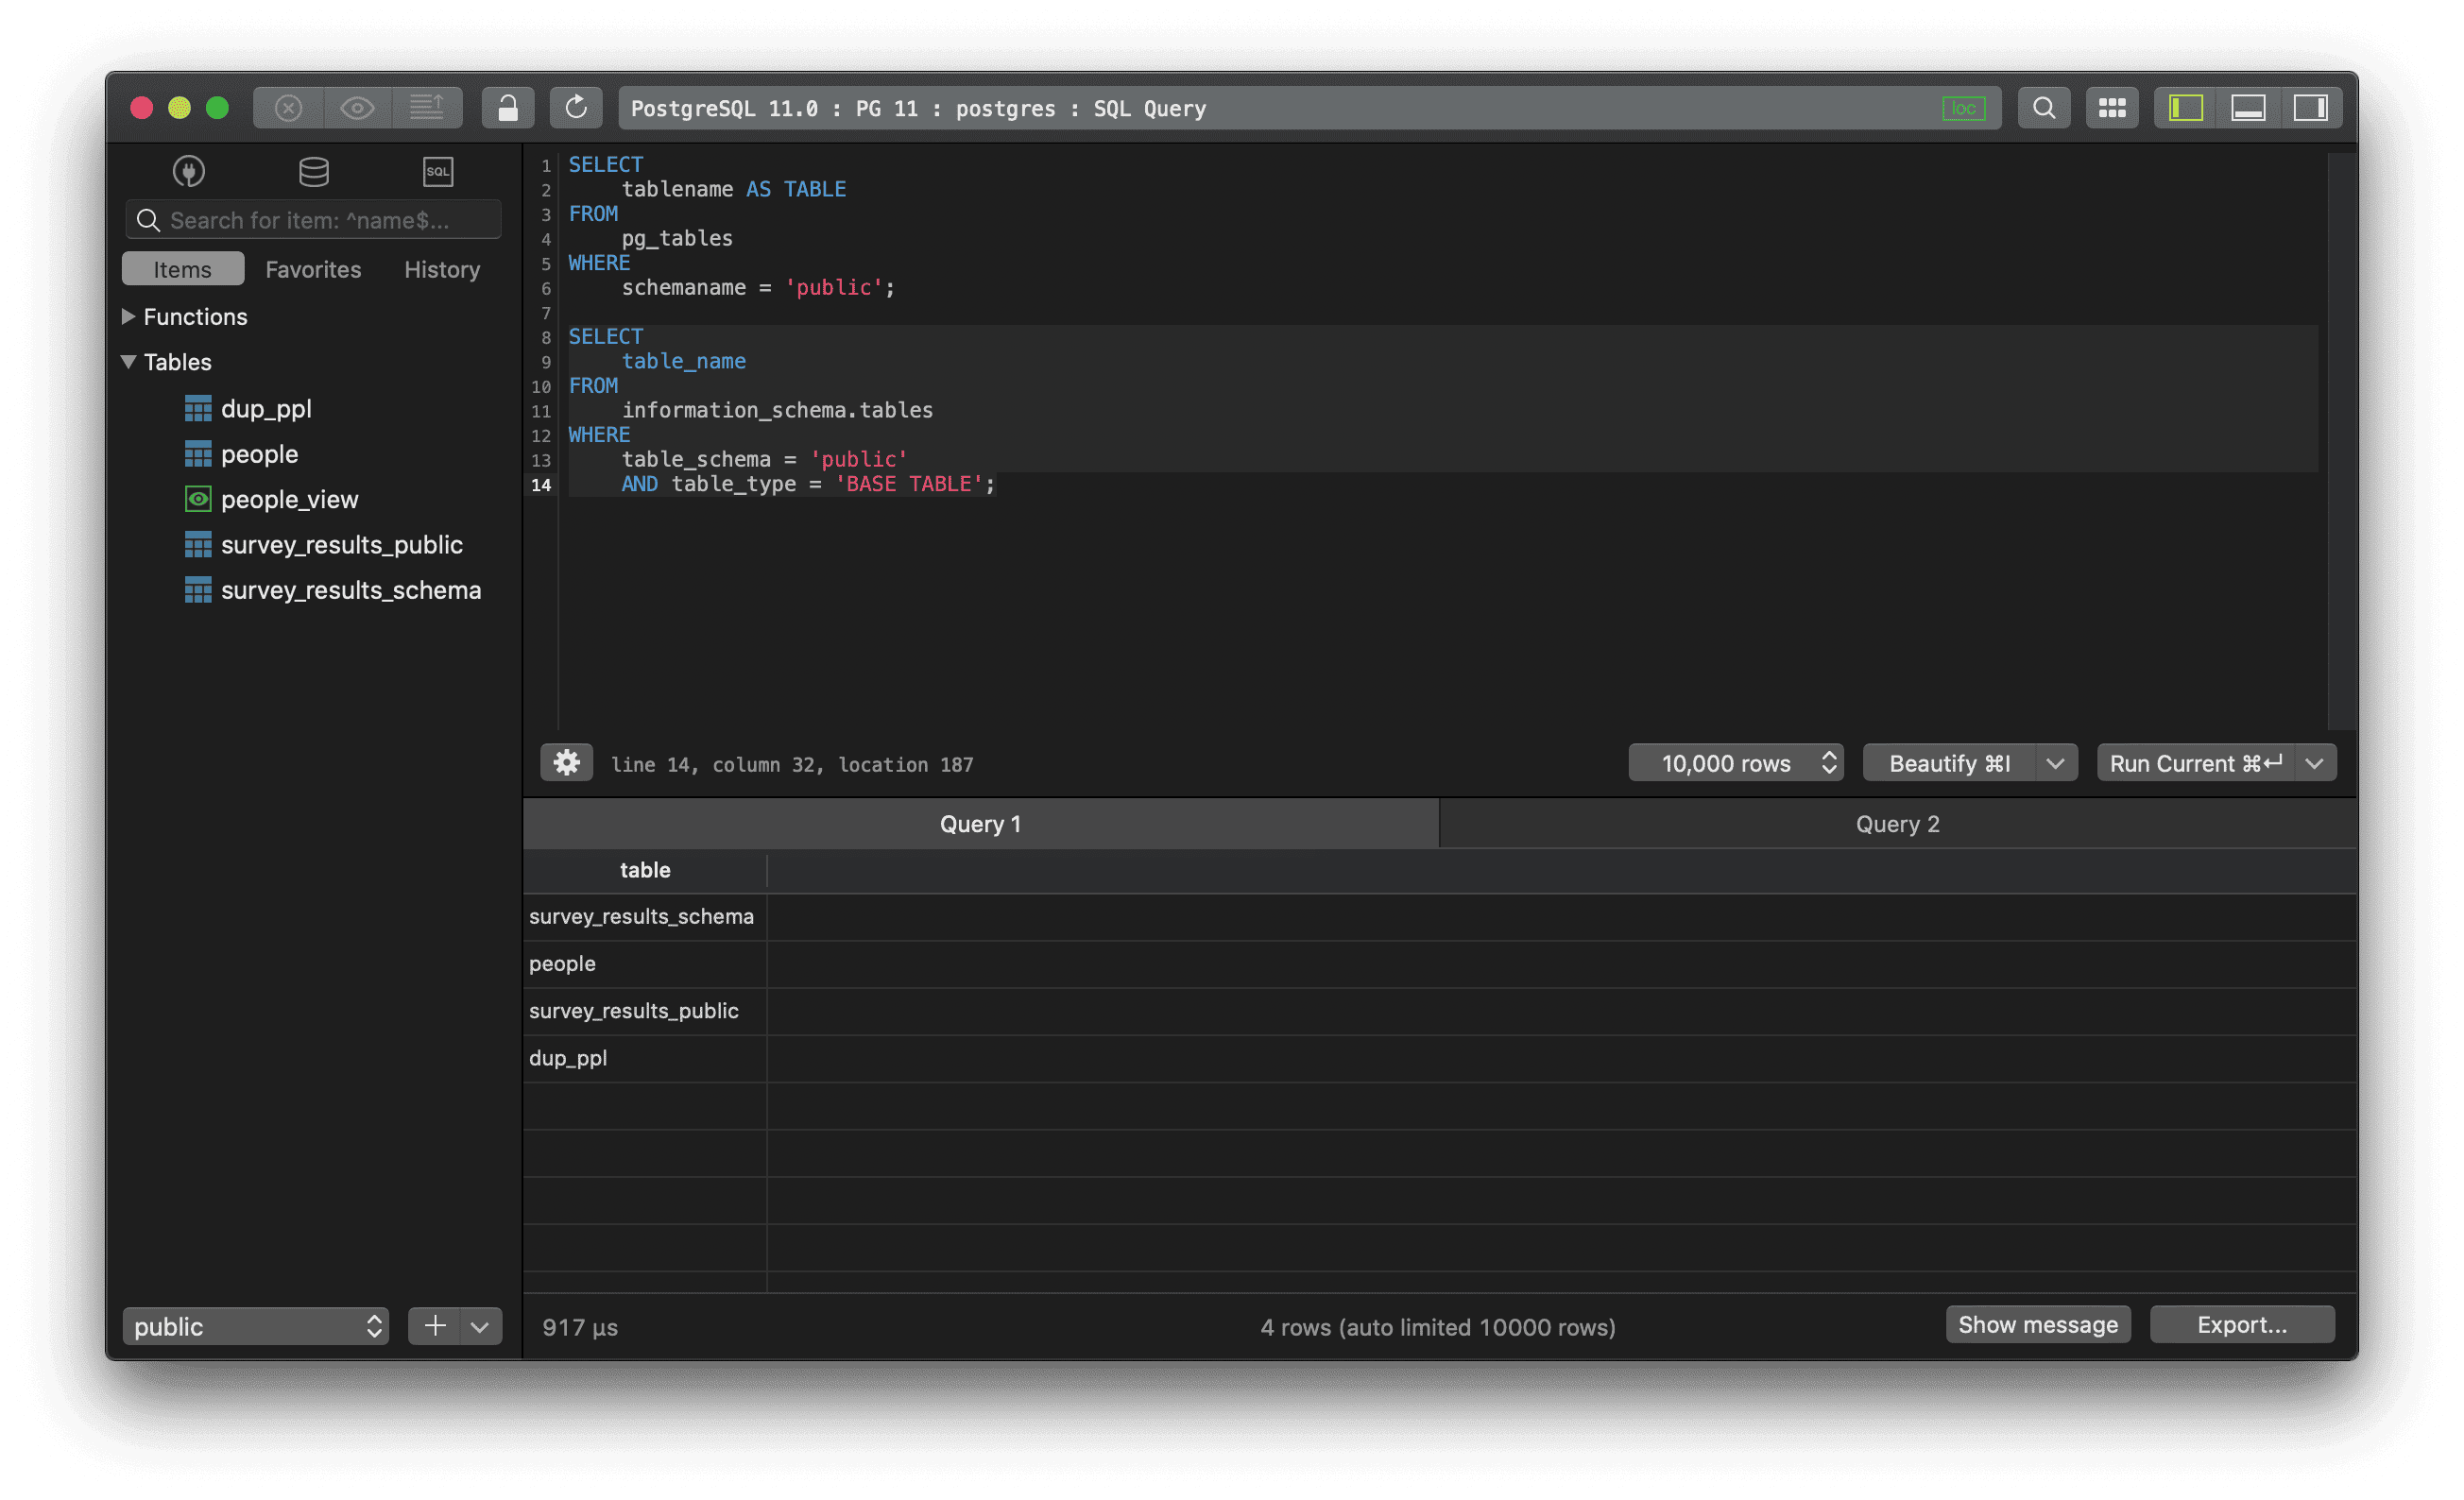
Task: Click the connection plug icon in sidebar
Action: 189,171
